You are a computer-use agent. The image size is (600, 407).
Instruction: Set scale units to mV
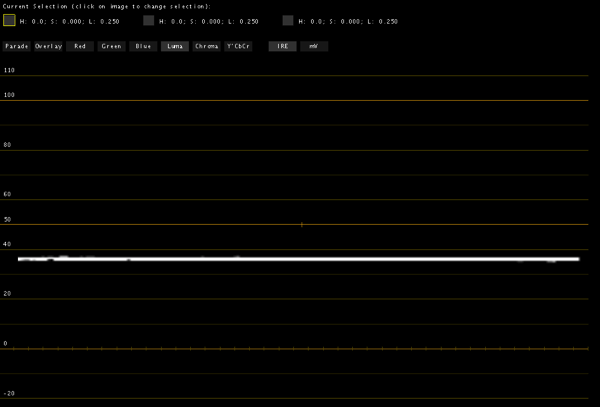313,46
